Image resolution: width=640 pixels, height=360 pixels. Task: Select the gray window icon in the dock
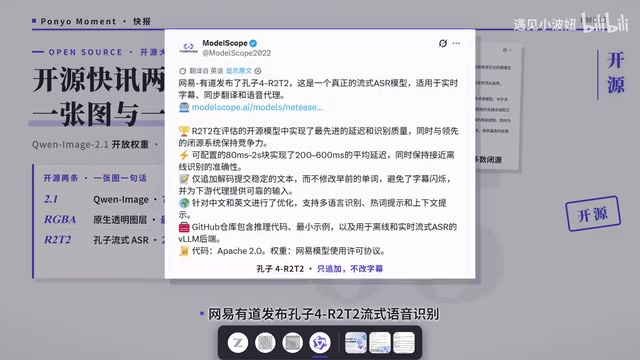click(292, 342)
